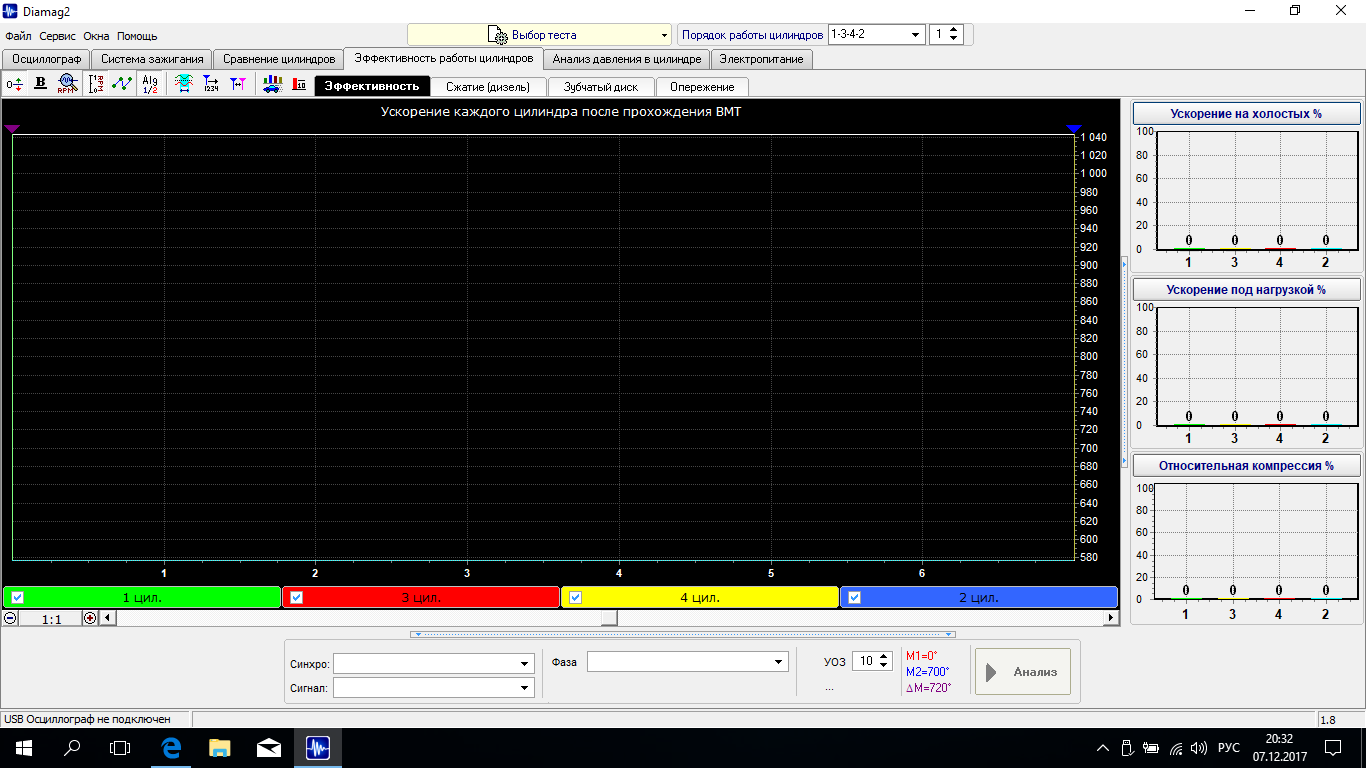Screen dimensions: 1366x768
Task: Open the Файл menu
Action: pyautogui.click(x=18, y=36)
